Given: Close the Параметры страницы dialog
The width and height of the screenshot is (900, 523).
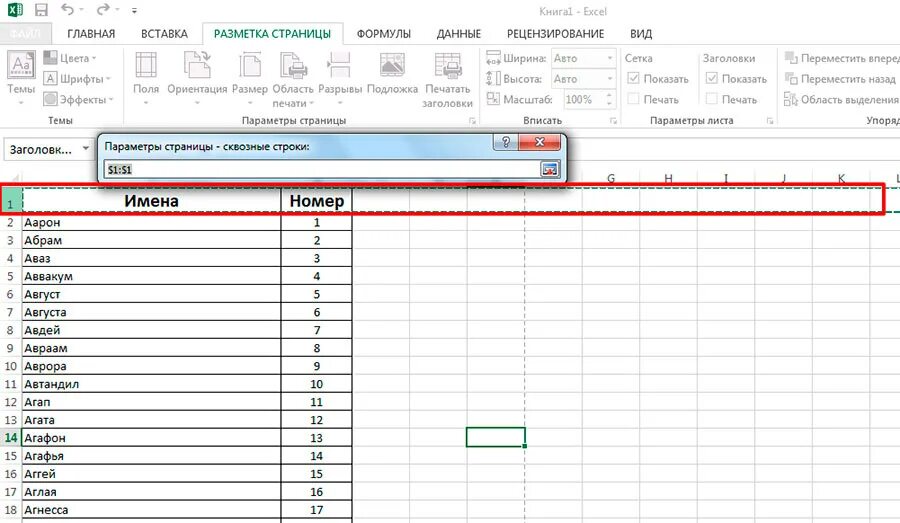Looking at the screenshot, I should (x=539, y=142).
